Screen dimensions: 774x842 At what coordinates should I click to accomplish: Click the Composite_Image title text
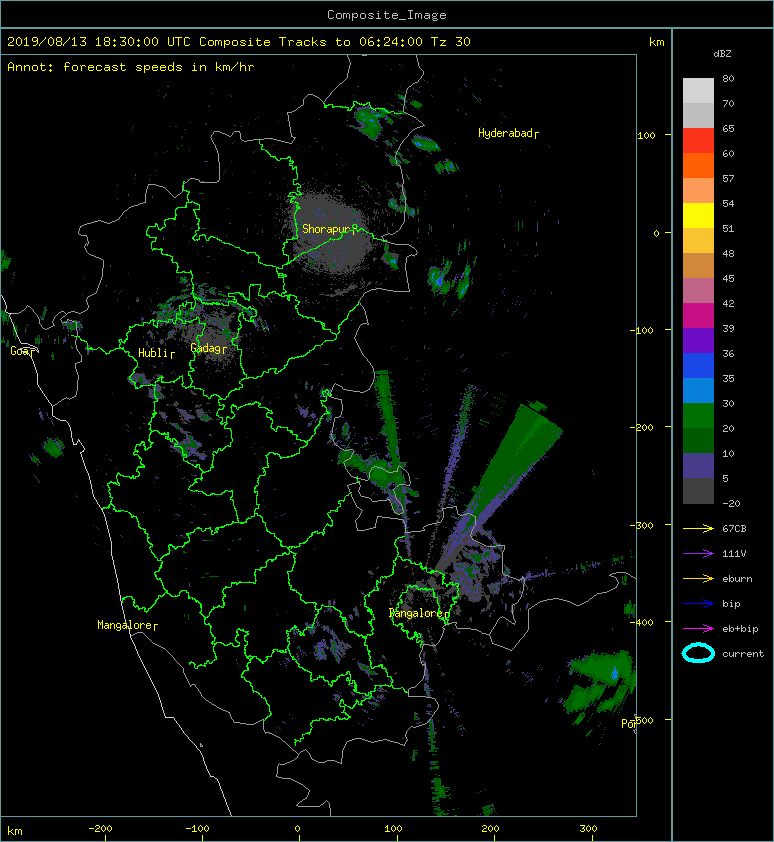(387, 14)
